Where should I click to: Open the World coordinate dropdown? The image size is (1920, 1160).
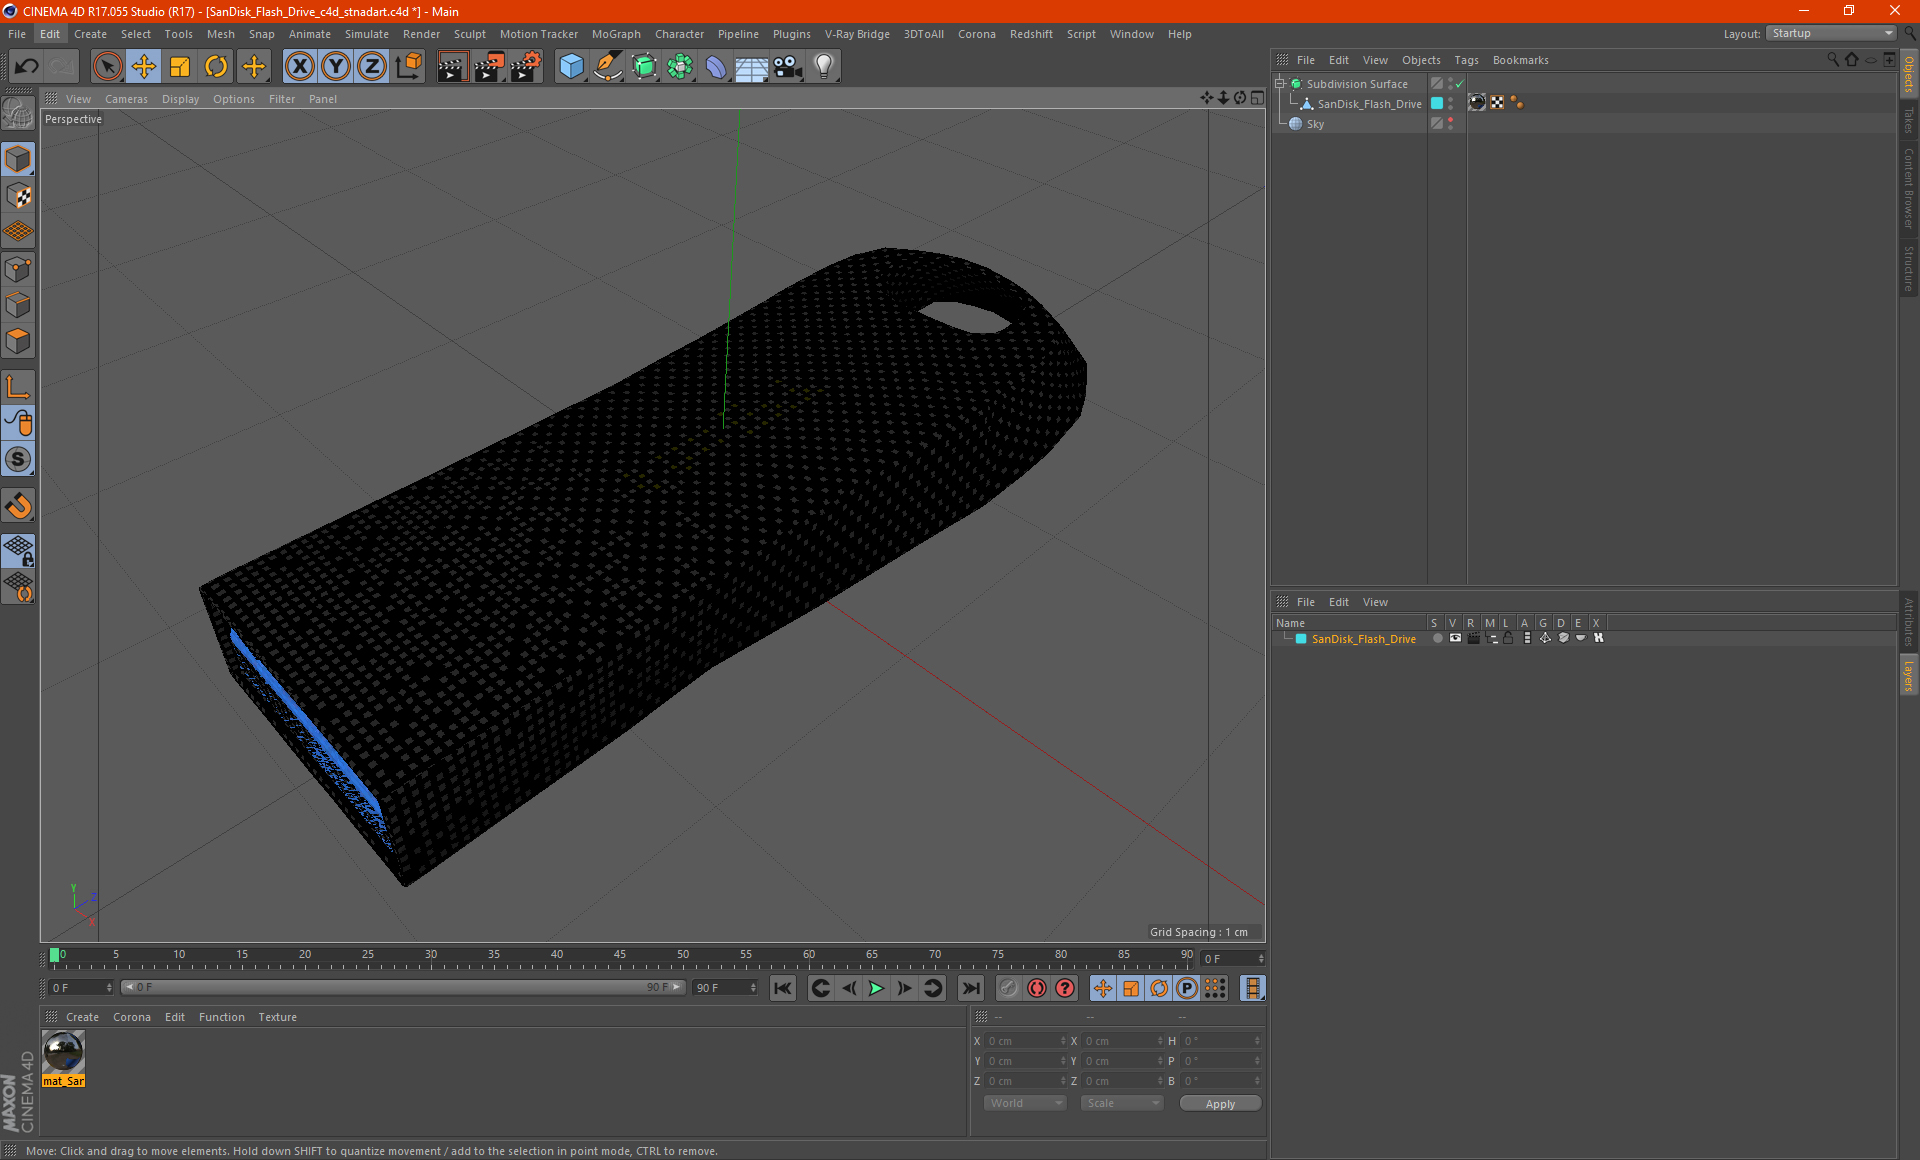(1025, 1103)
